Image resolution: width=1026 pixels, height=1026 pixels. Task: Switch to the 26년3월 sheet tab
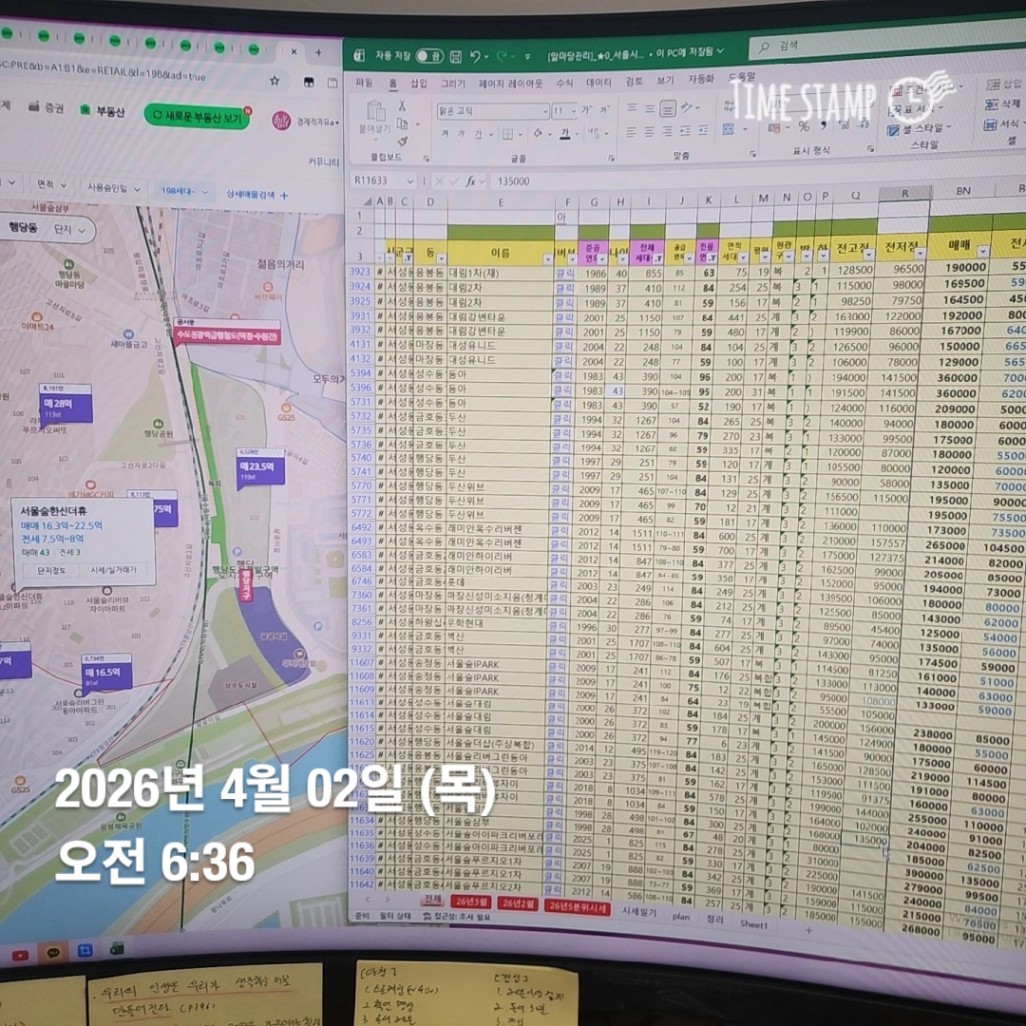(x=470, y=902)
